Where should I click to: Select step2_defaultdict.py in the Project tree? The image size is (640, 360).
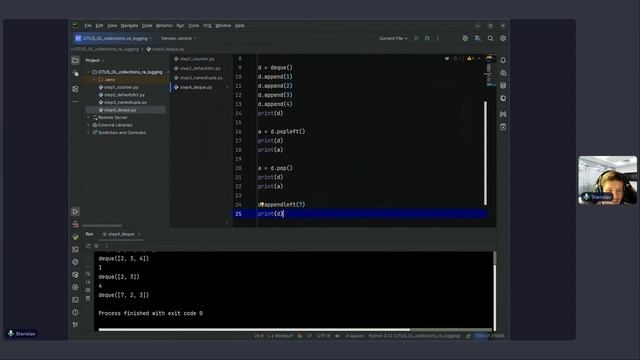[124, 95]
